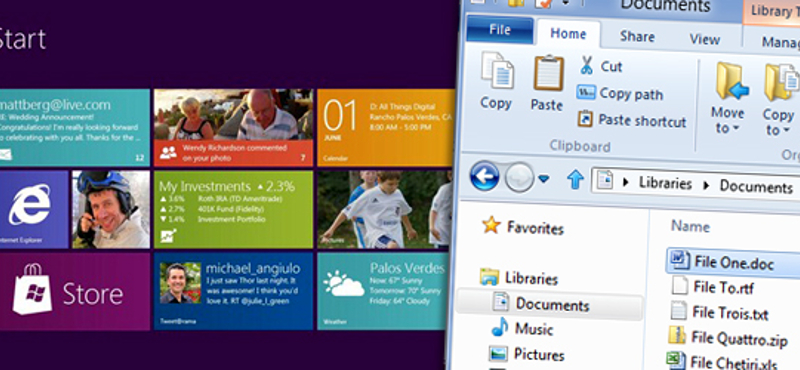Open the Palos Verdes Weather tile

point(383,291)
